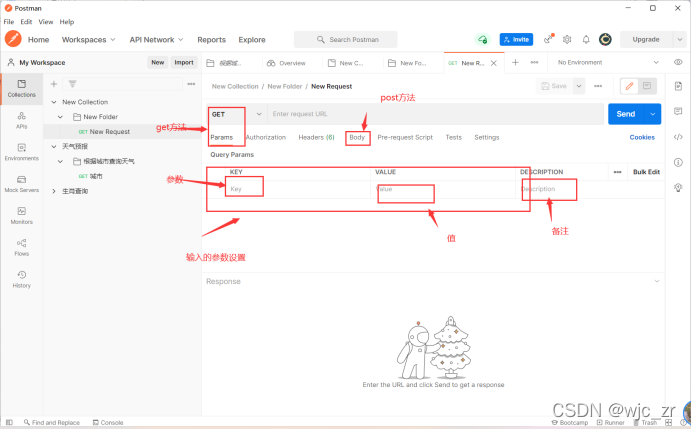Open Mock Servers in the sidebar
The height and width of the screenshot is (430, 691).
click(x=22, y=184)
